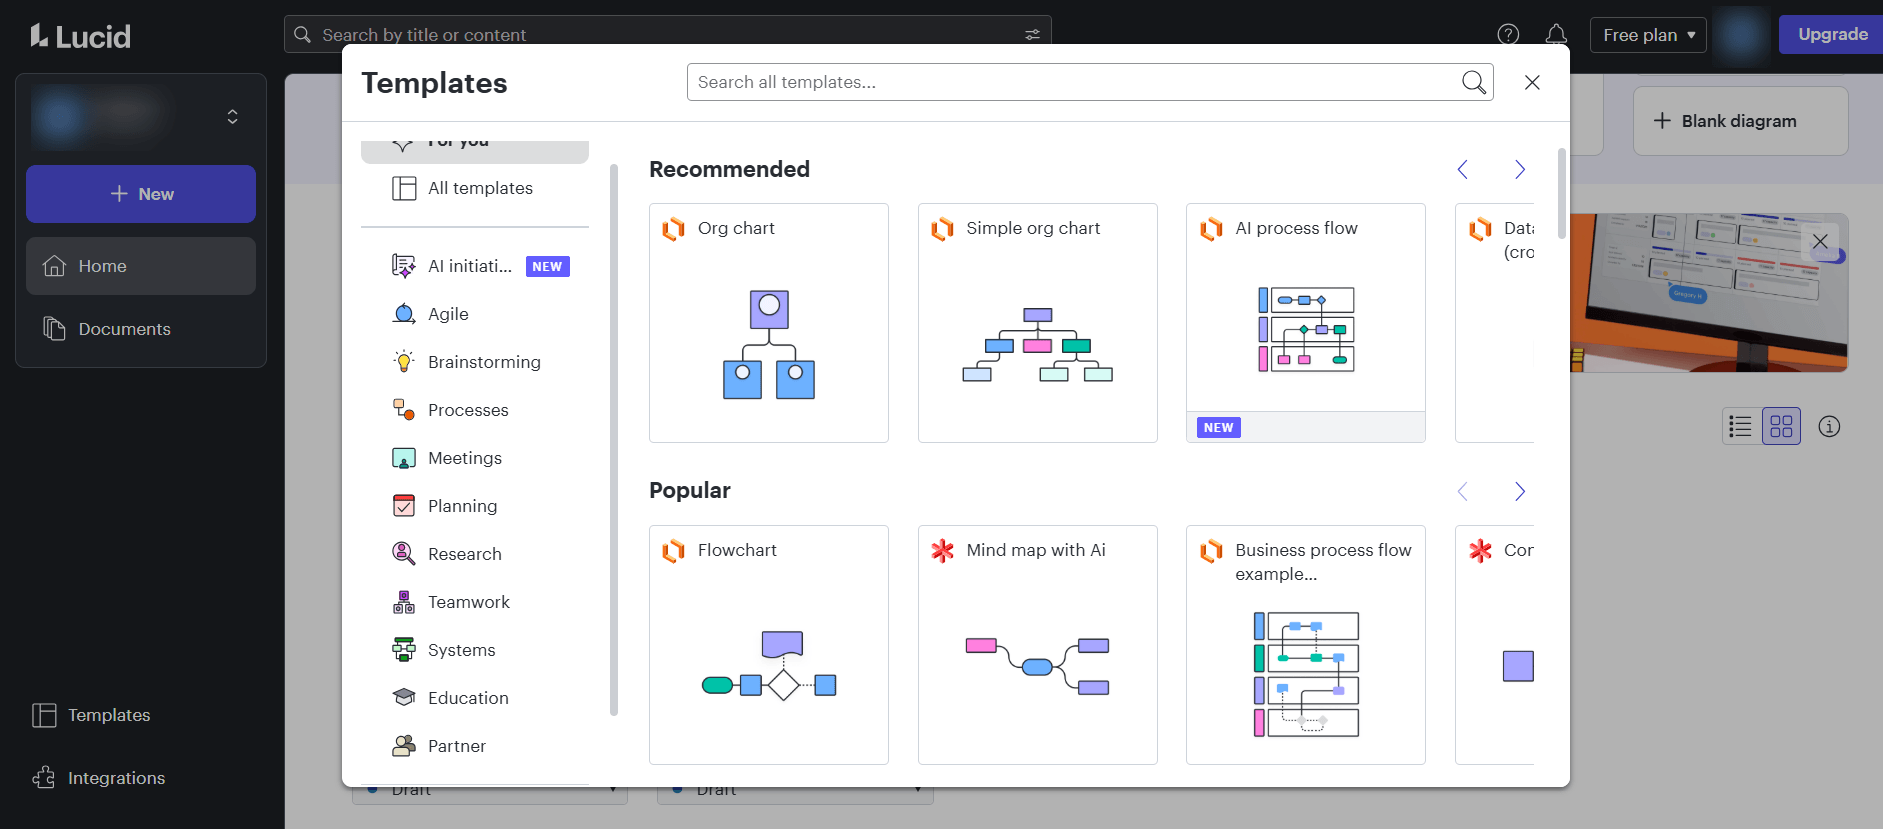The image size is (1883, 829).
Task: Open the Simple org chart template
Action: tap(1038, 323)
